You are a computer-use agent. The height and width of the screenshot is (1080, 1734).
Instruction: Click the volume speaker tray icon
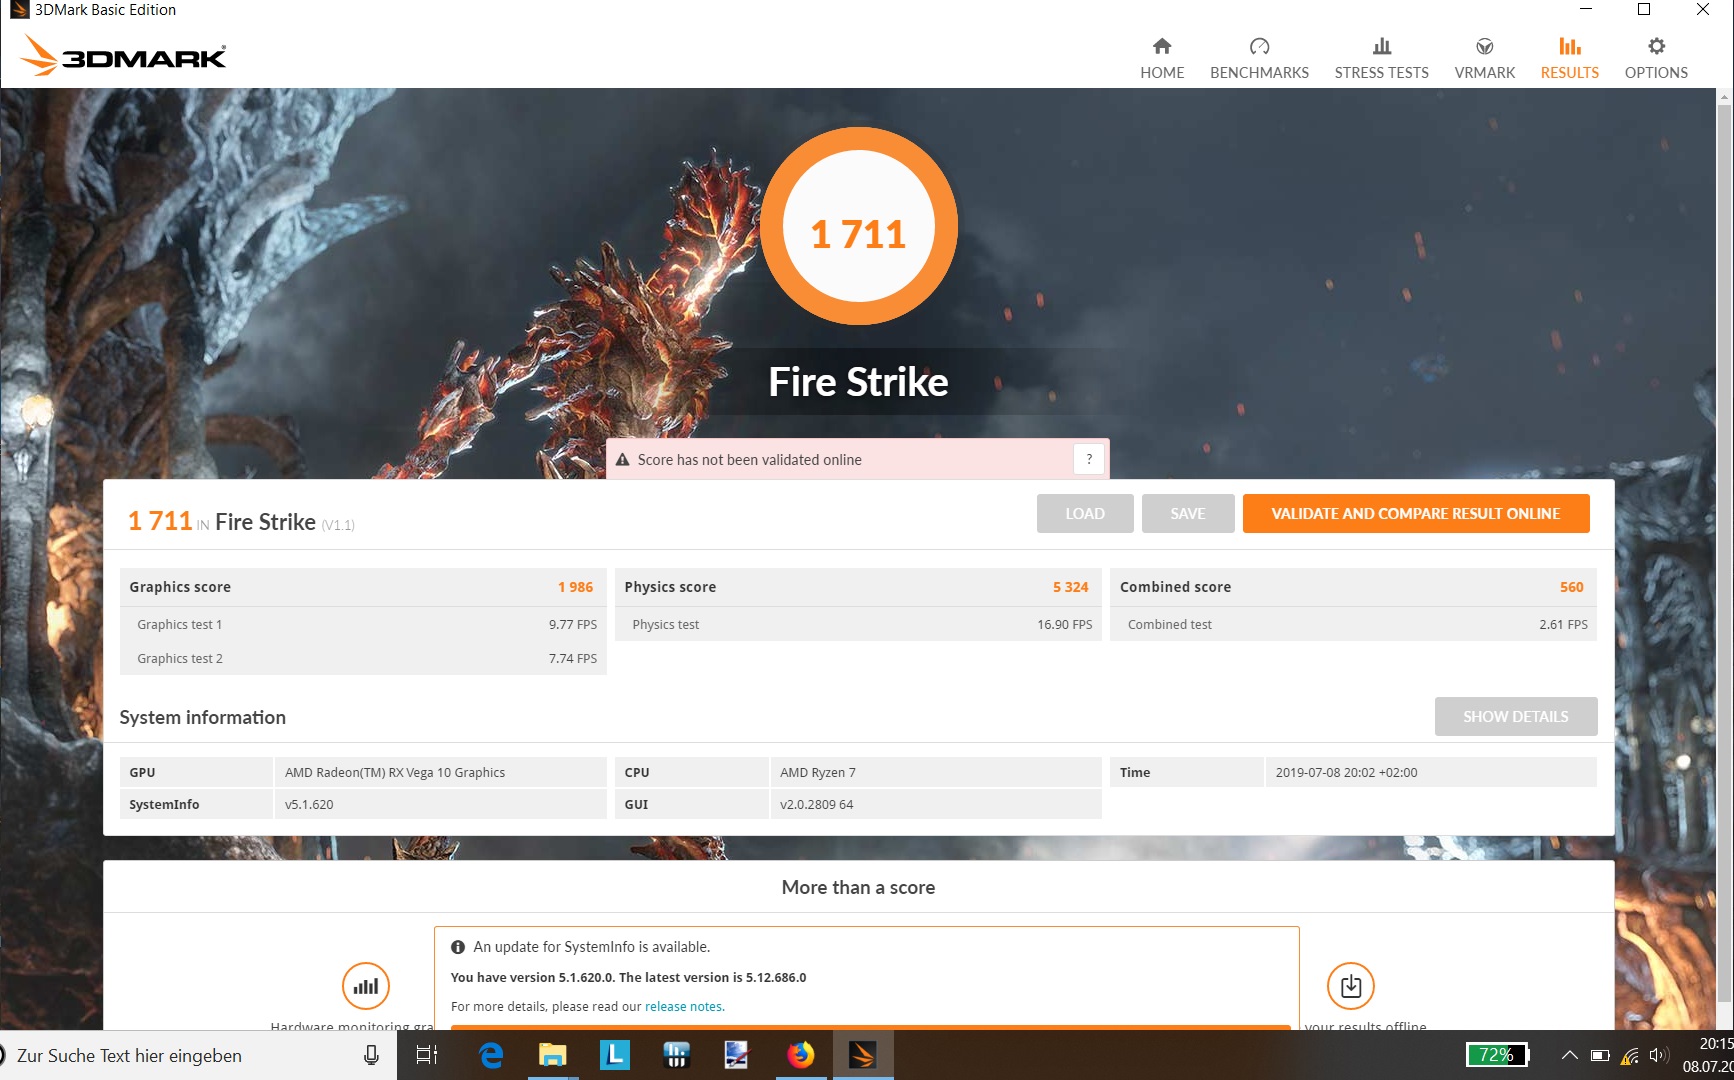1659,1055
